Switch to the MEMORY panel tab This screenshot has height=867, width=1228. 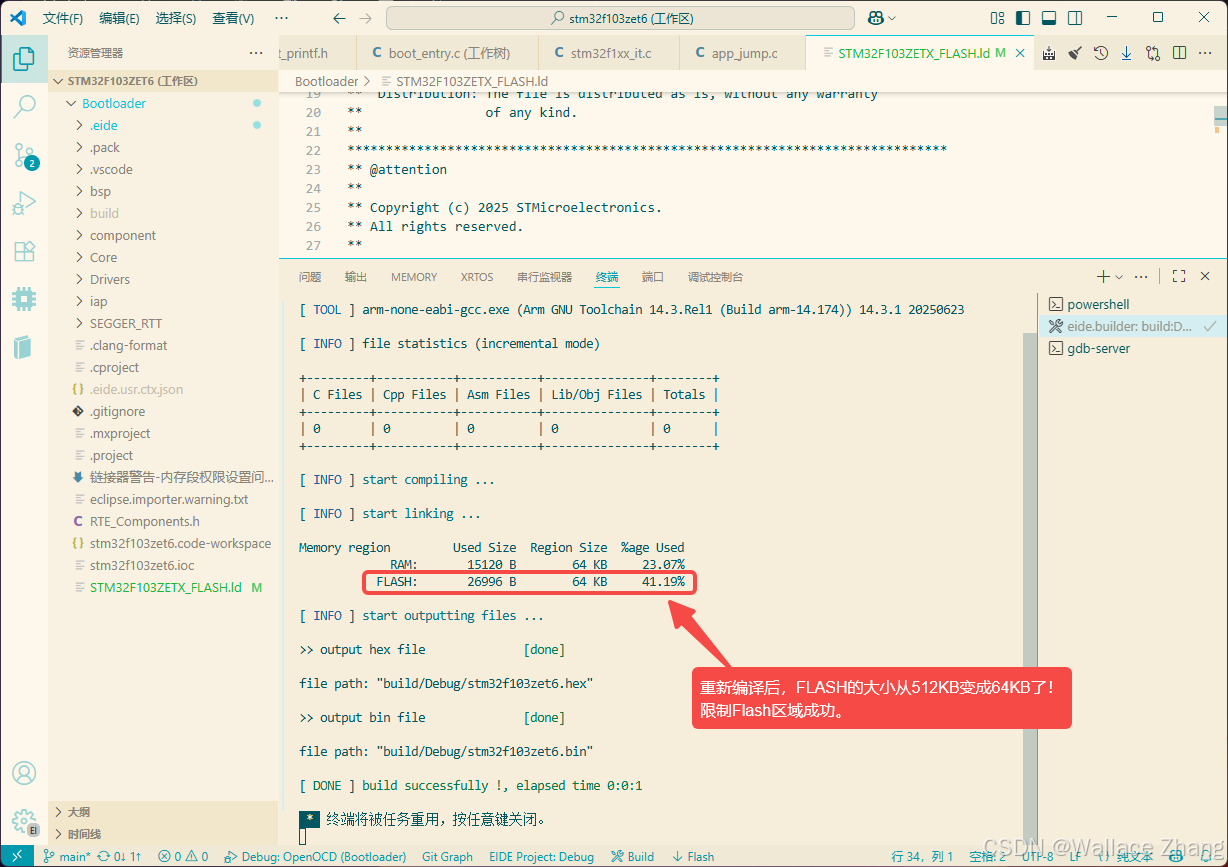point(414,277)
